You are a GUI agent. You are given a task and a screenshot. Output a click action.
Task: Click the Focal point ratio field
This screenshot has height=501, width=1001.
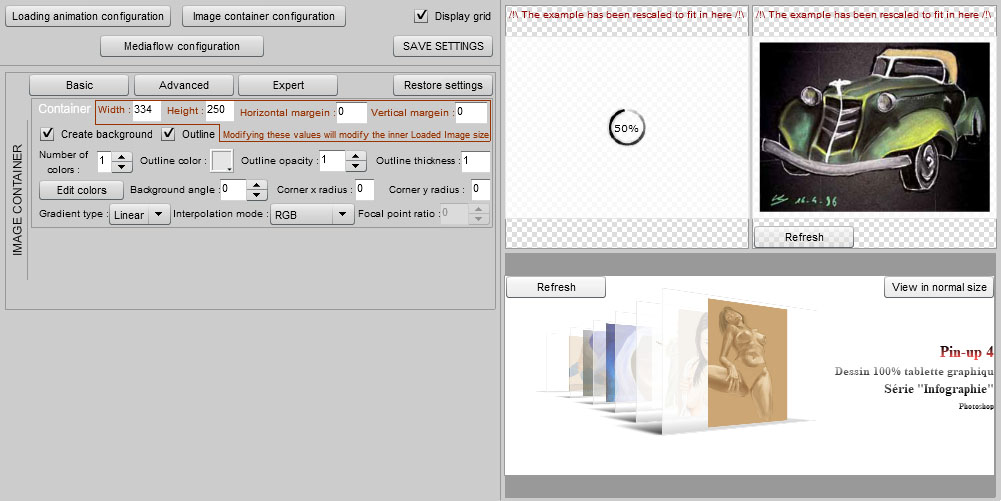(455, 214)
